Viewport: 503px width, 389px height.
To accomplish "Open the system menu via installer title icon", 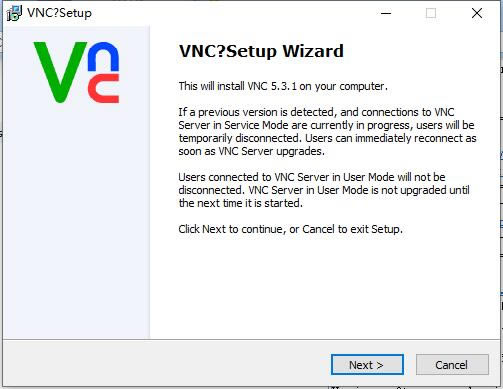I will point(14,13).
